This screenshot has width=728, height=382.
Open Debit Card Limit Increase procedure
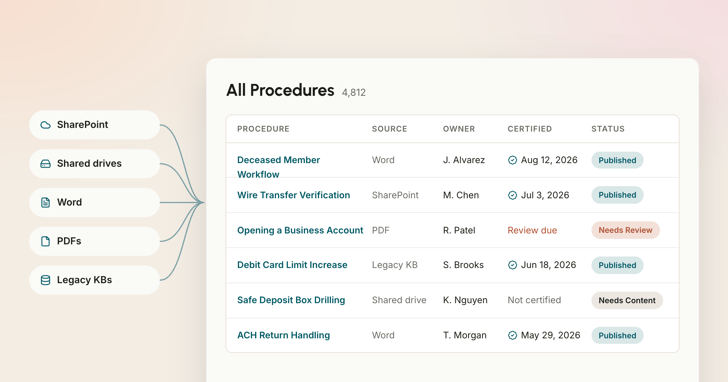[292, 265]
